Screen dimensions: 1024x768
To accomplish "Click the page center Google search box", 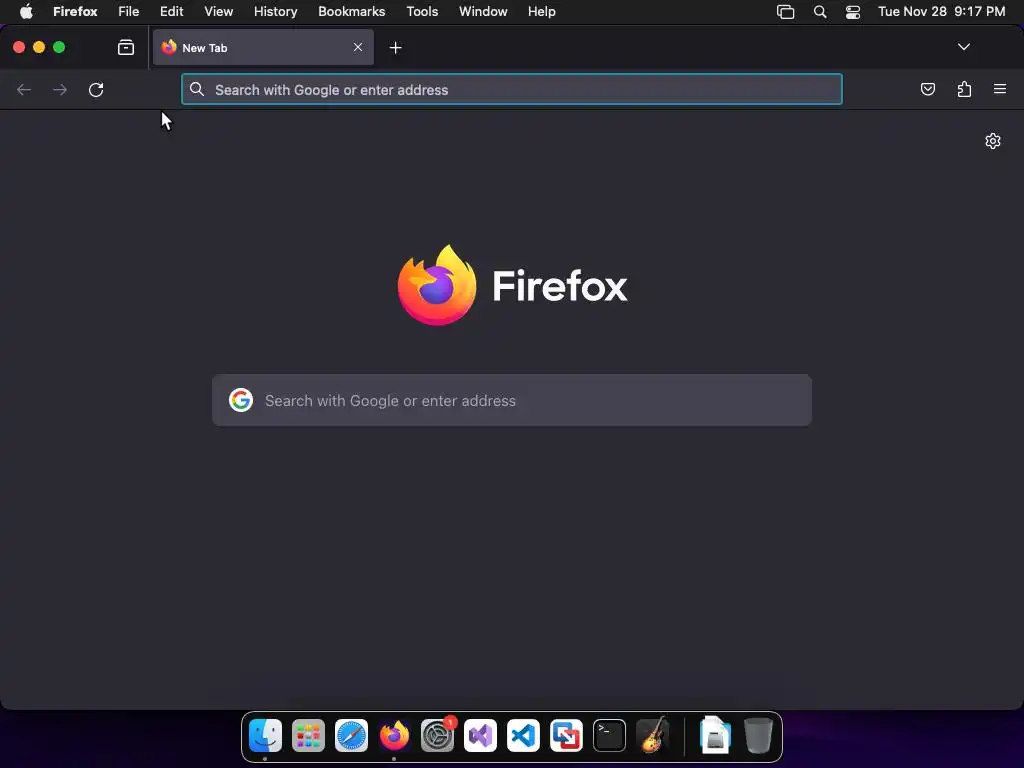I will tap(511, 400).
